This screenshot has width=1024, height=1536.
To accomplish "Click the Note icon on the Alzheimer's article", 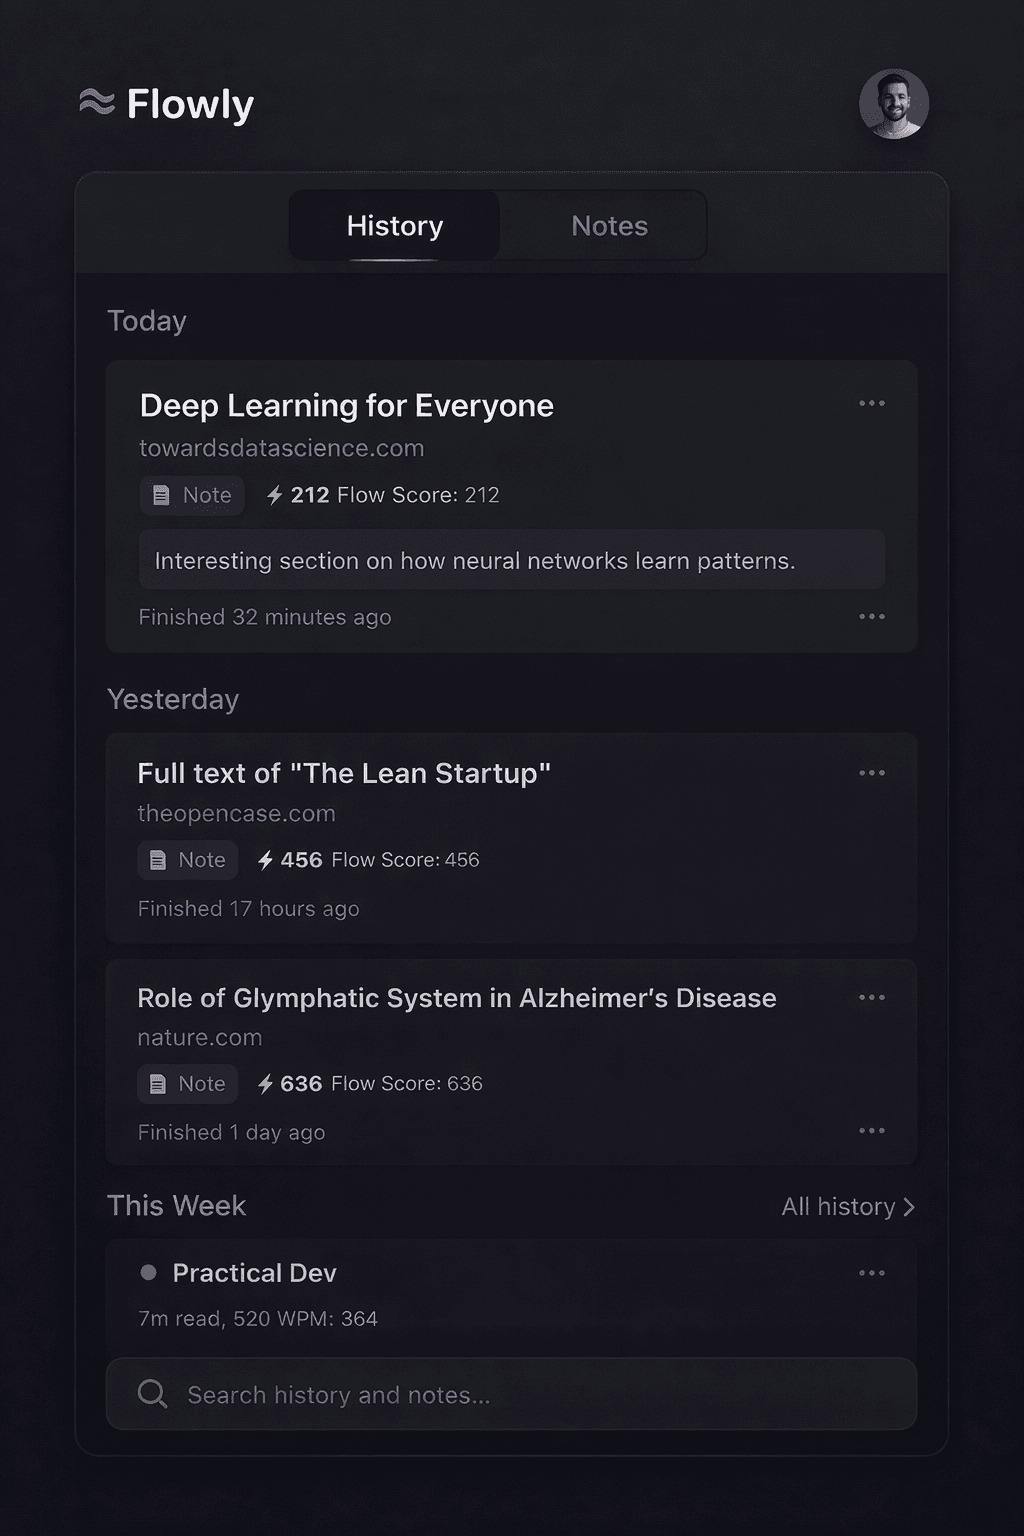I will tap(156, 1083).
